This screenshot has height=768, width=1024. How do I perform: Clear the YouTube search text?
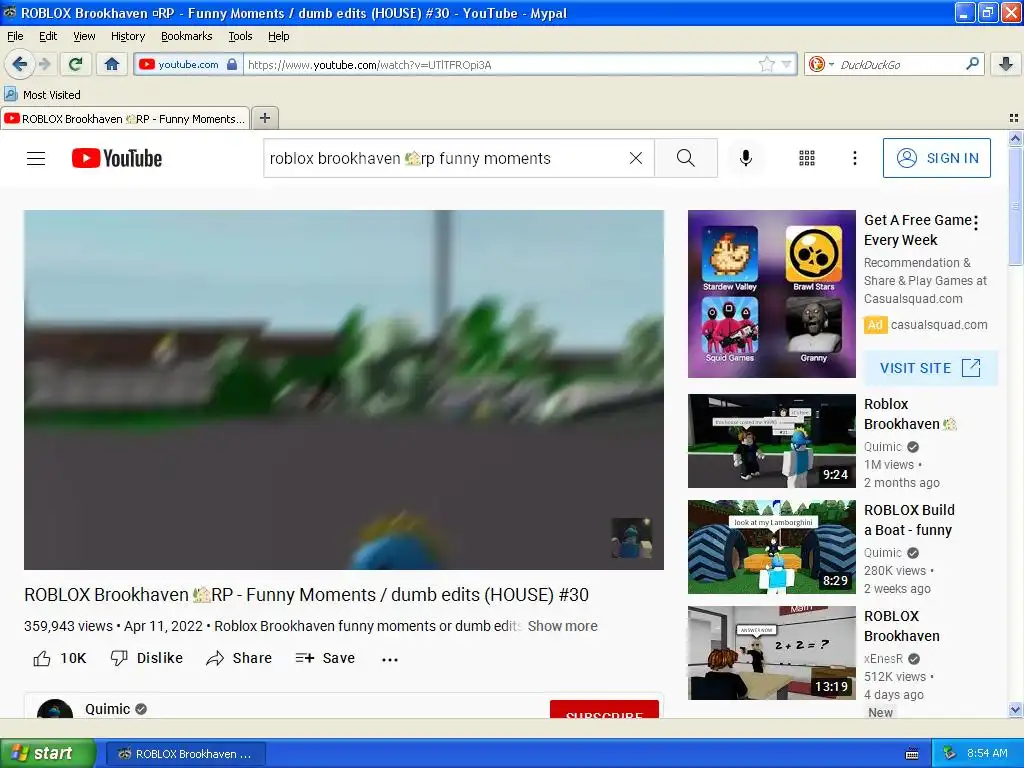point(635,158)
